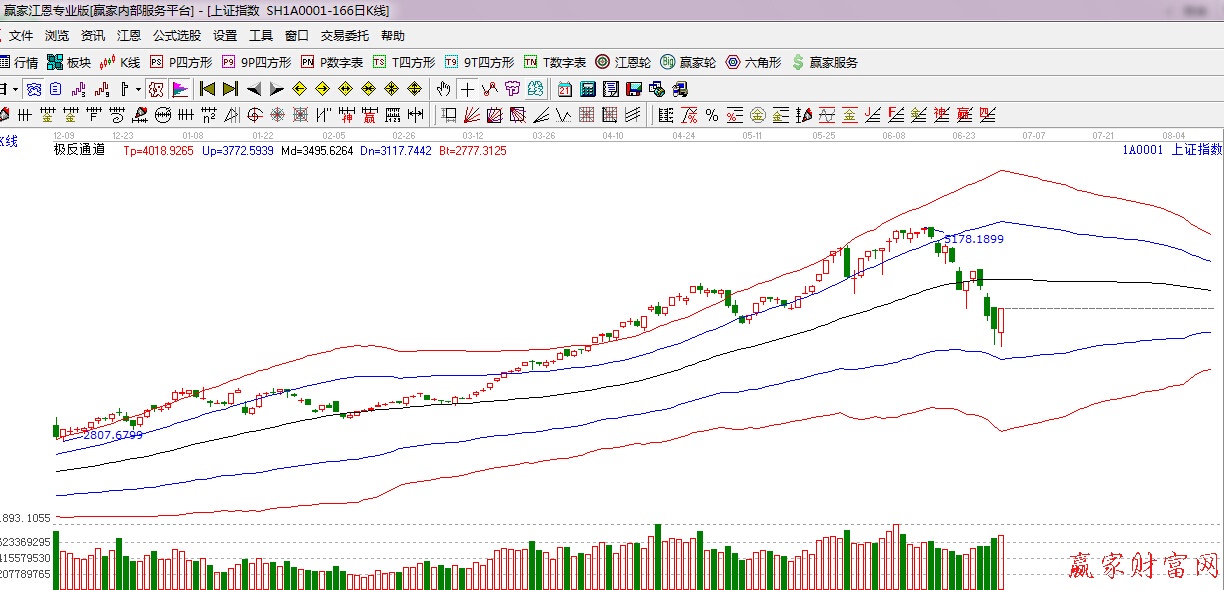Viewport: 1224px width, 590px height.
Task: Select the percent (%) drawing tool
Action: (x=711, y=115)
